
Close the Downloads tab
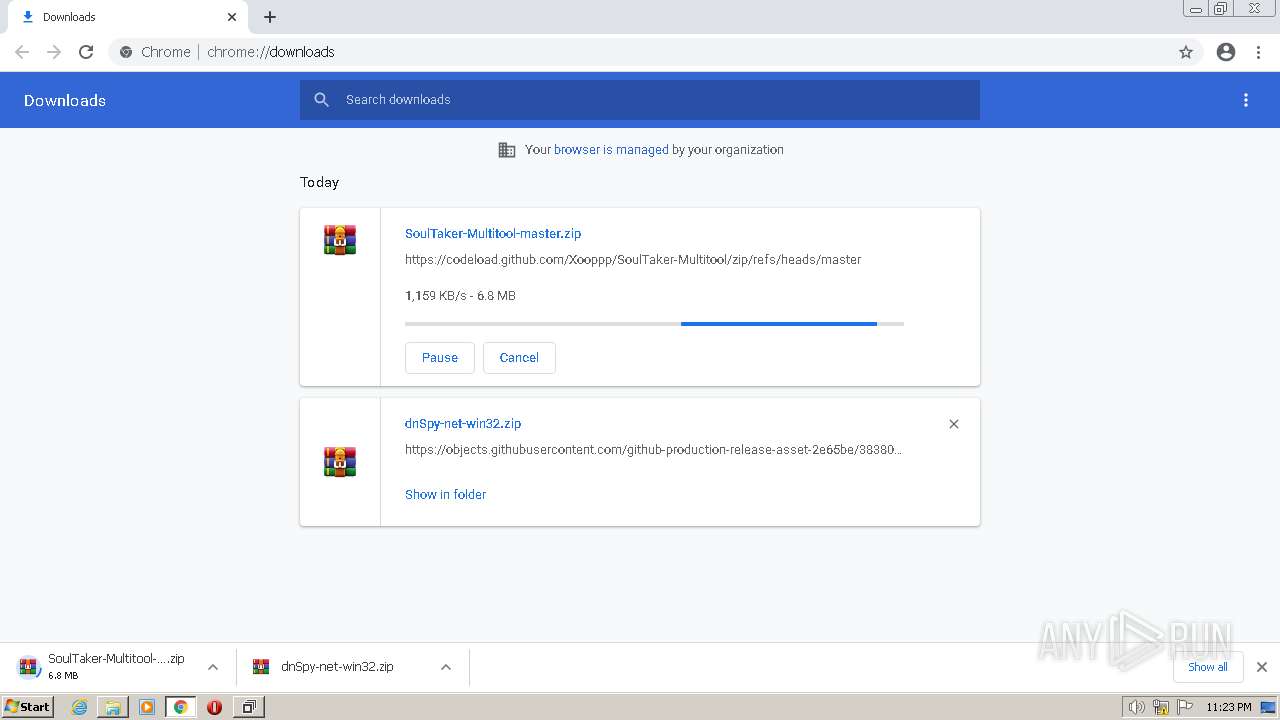click(x=232, y=17)
